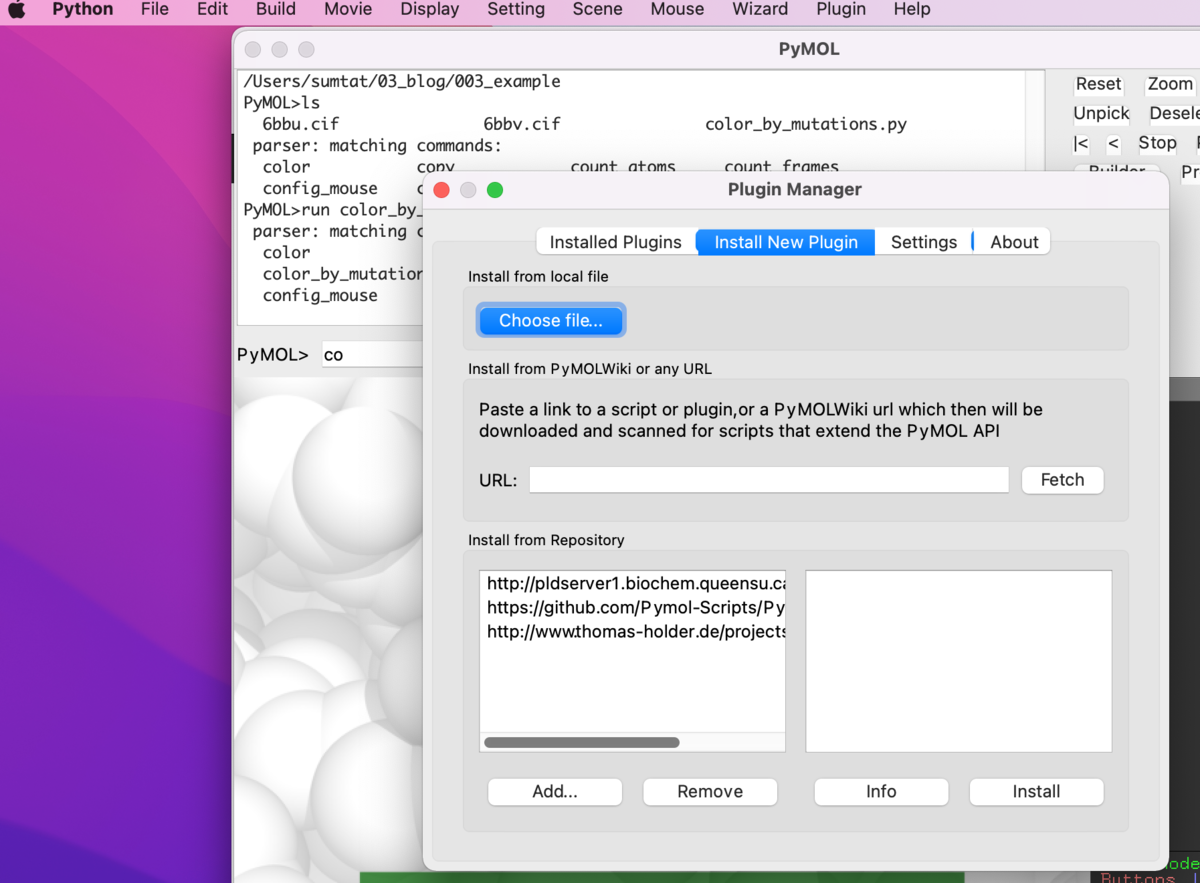The image size is (1200, 883).
Task: Click the Info button
Action: (x=881, y=791)
